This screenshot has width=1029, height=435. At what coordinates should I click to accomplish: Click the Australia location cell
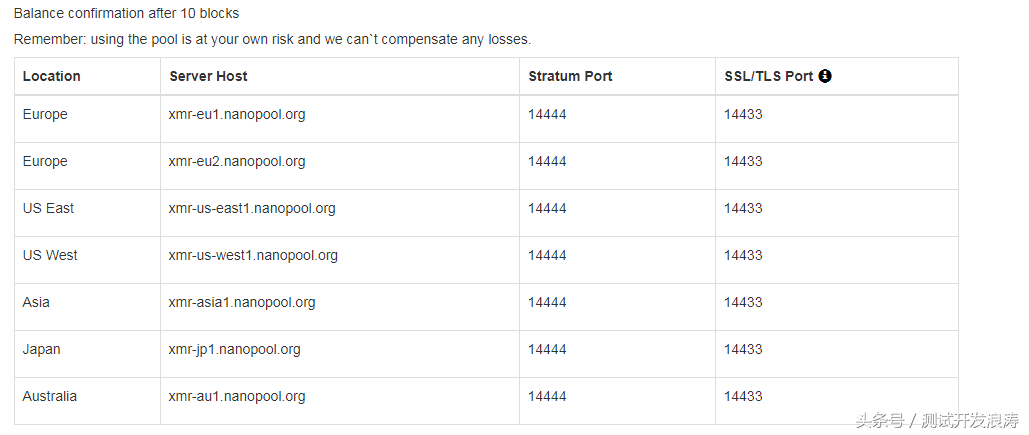[x=49, y=396]
